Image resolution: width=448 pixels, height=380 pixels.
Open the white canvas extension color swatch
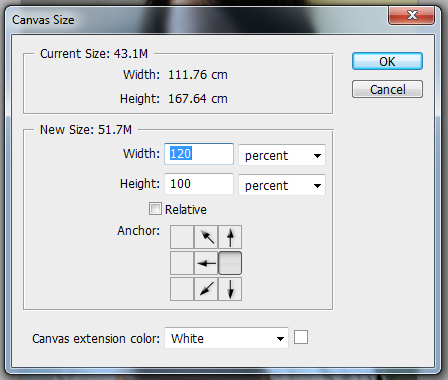click(x=301, y=337)
